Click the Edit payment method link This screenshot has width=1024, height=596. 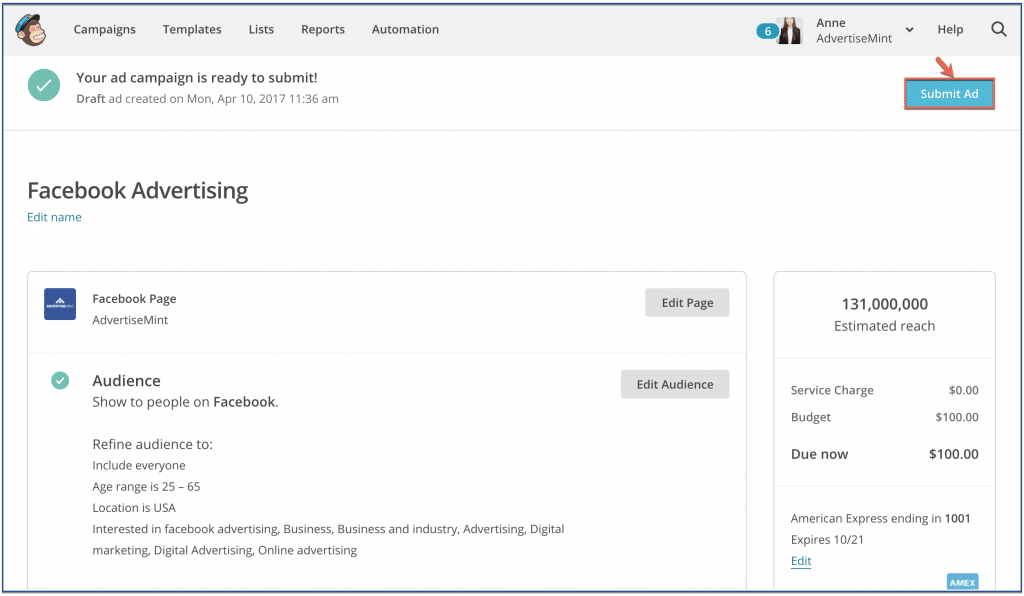coord(801,561)
